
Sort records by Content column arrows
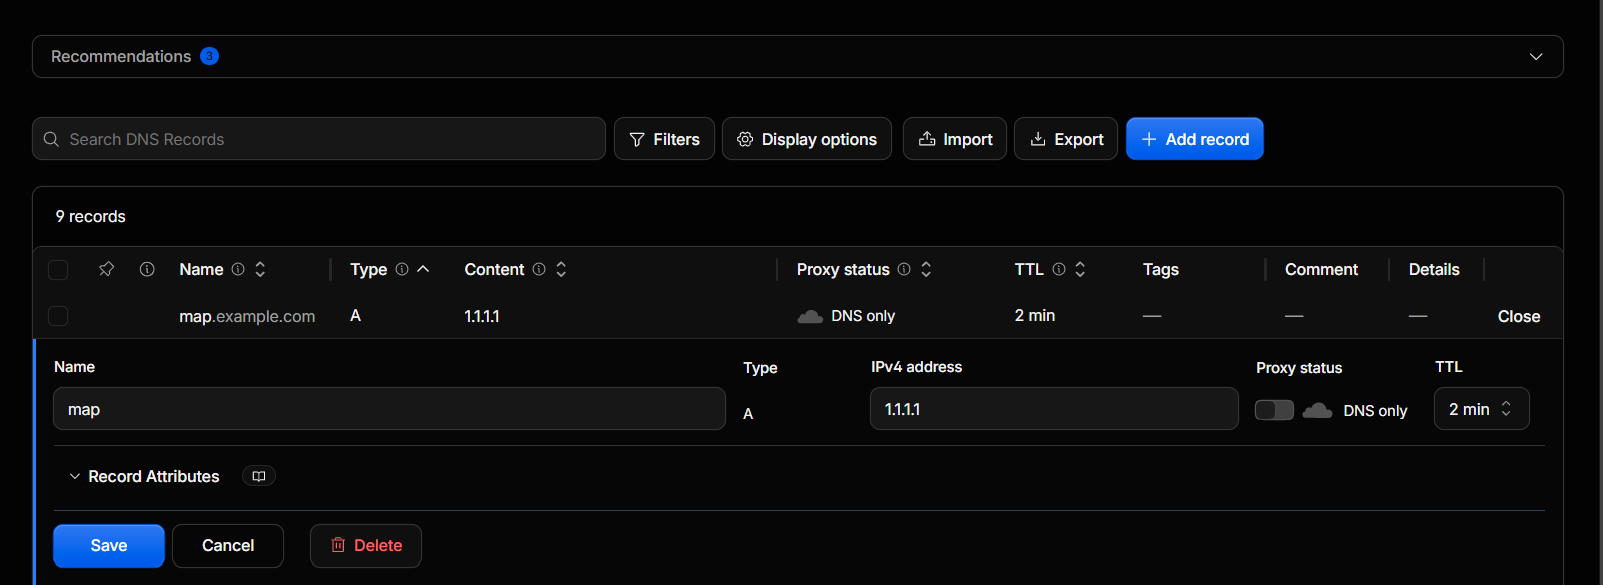561,269
